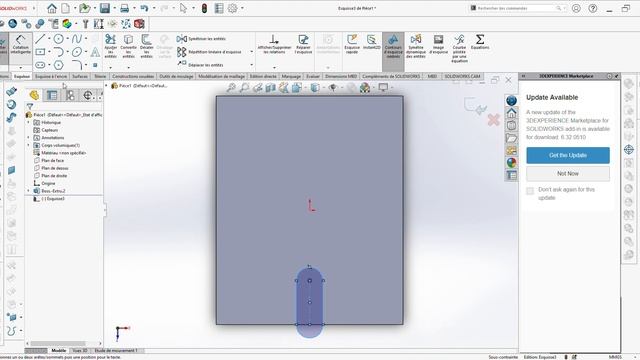Screen dimensions: 640x360
Task: Select the Line sketch tool
Action: [40, 39]
